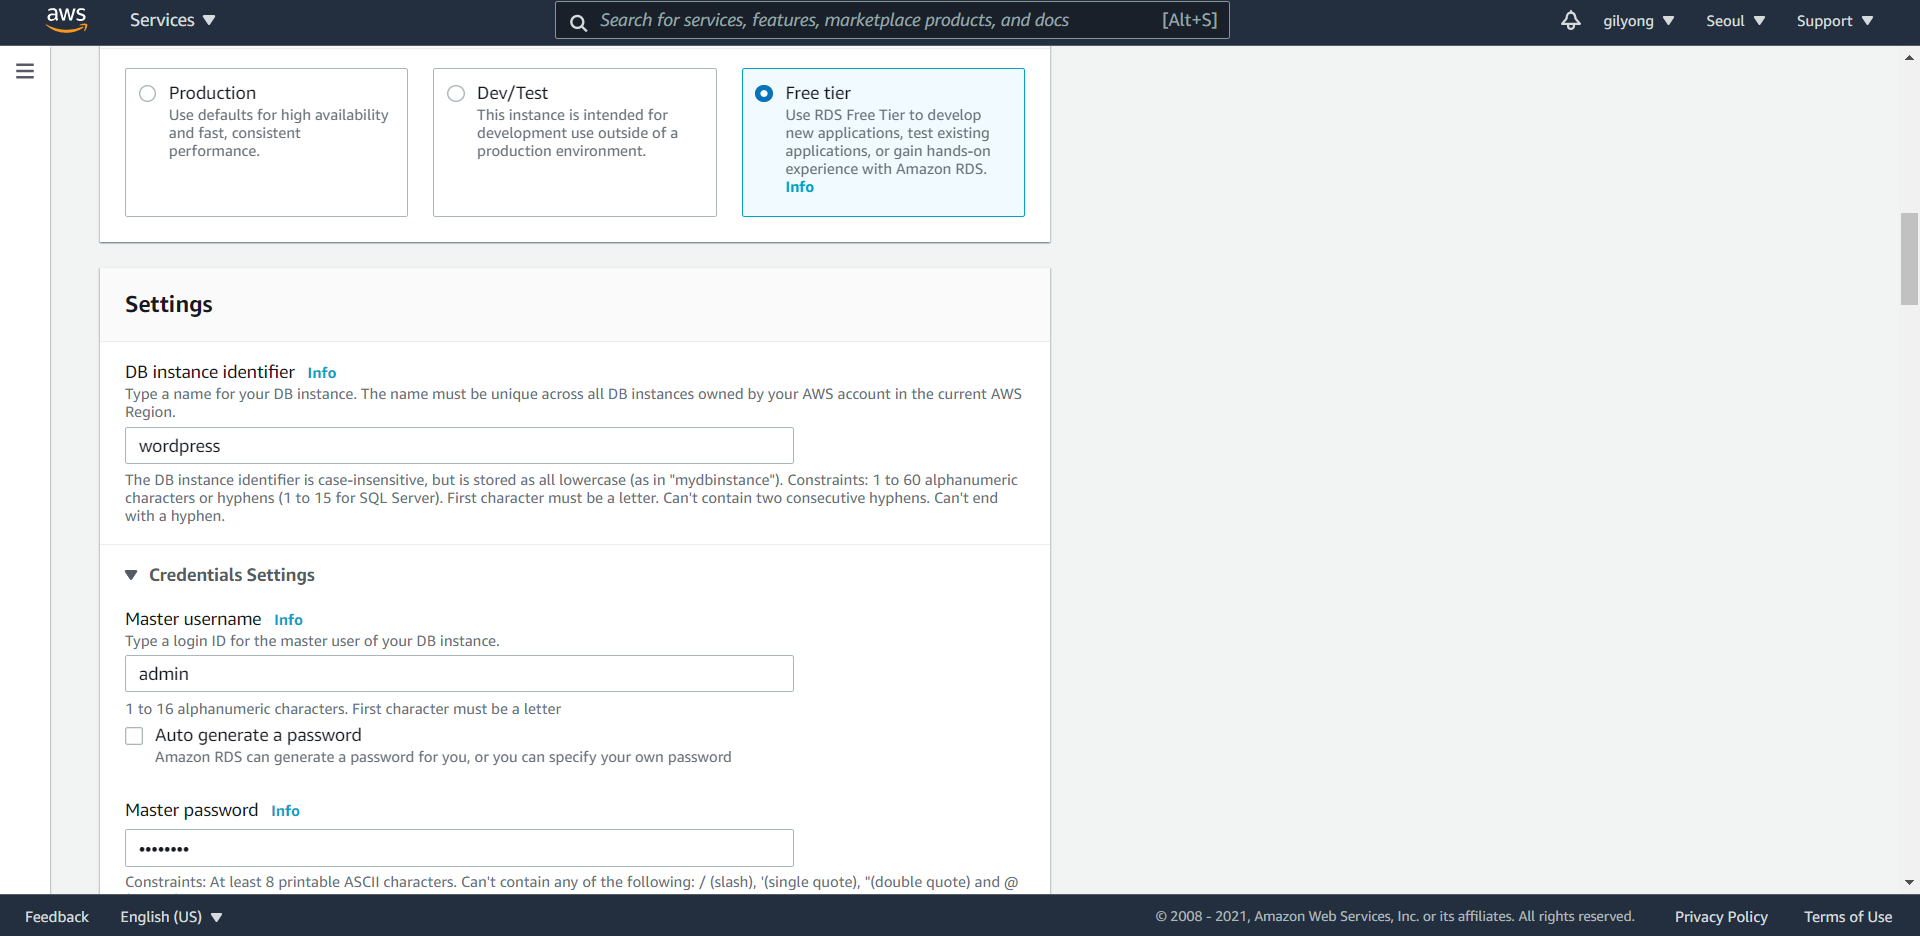Edit the Master username field
Image resolution: width=1920 pixels, height=936 pixels.
(459, 674)
